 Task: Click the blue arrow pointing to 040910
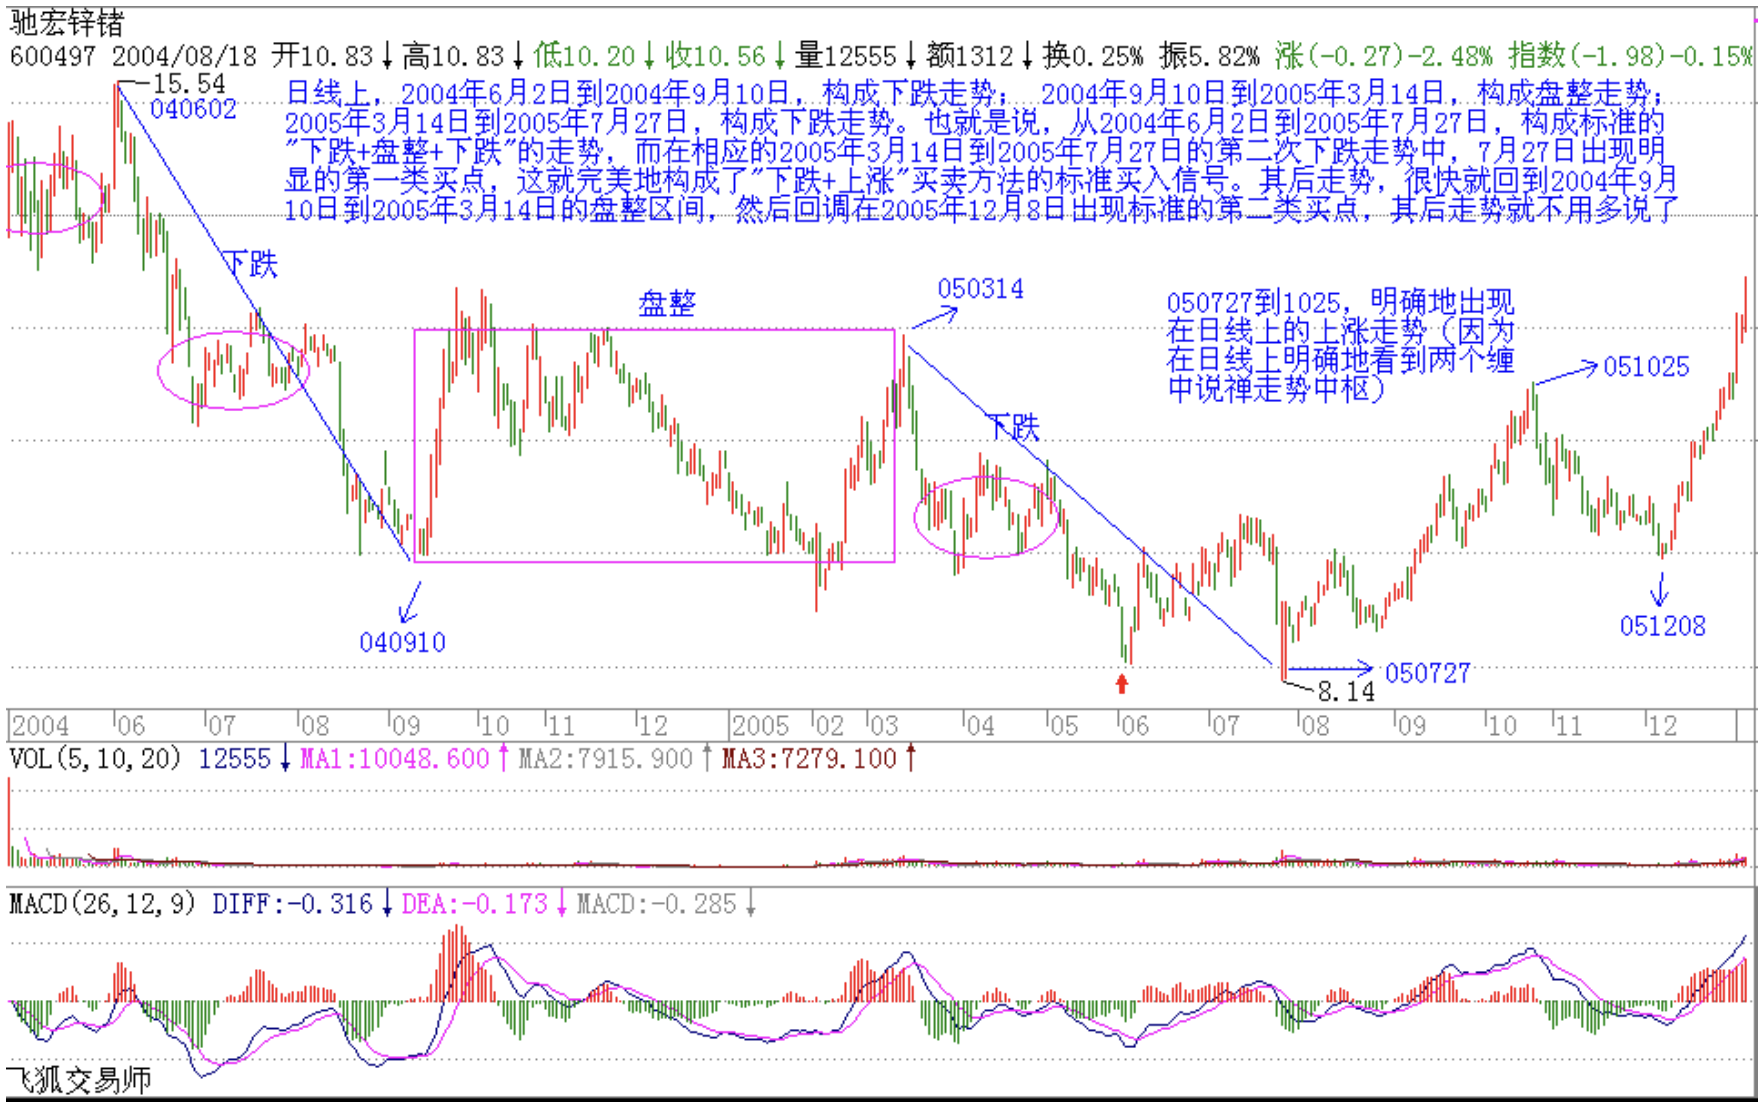[409, 603]
